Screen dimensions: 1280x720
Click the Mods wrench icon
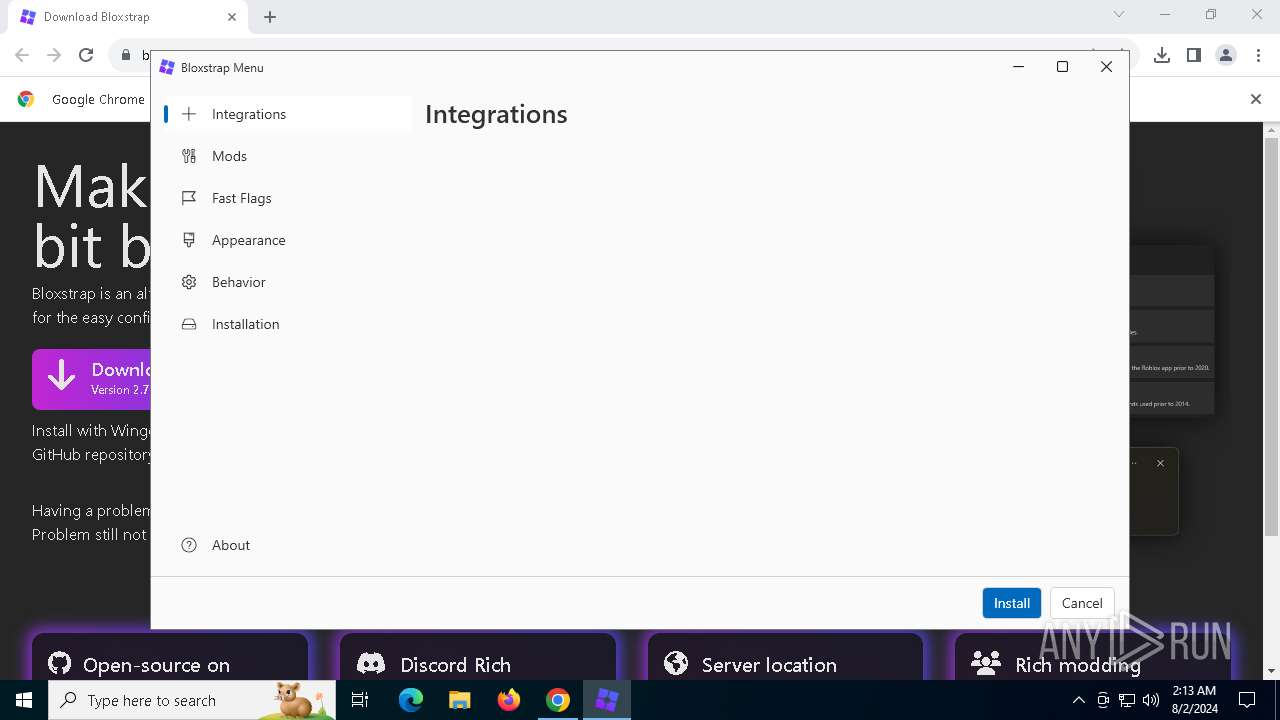click(x=189, y=156)
